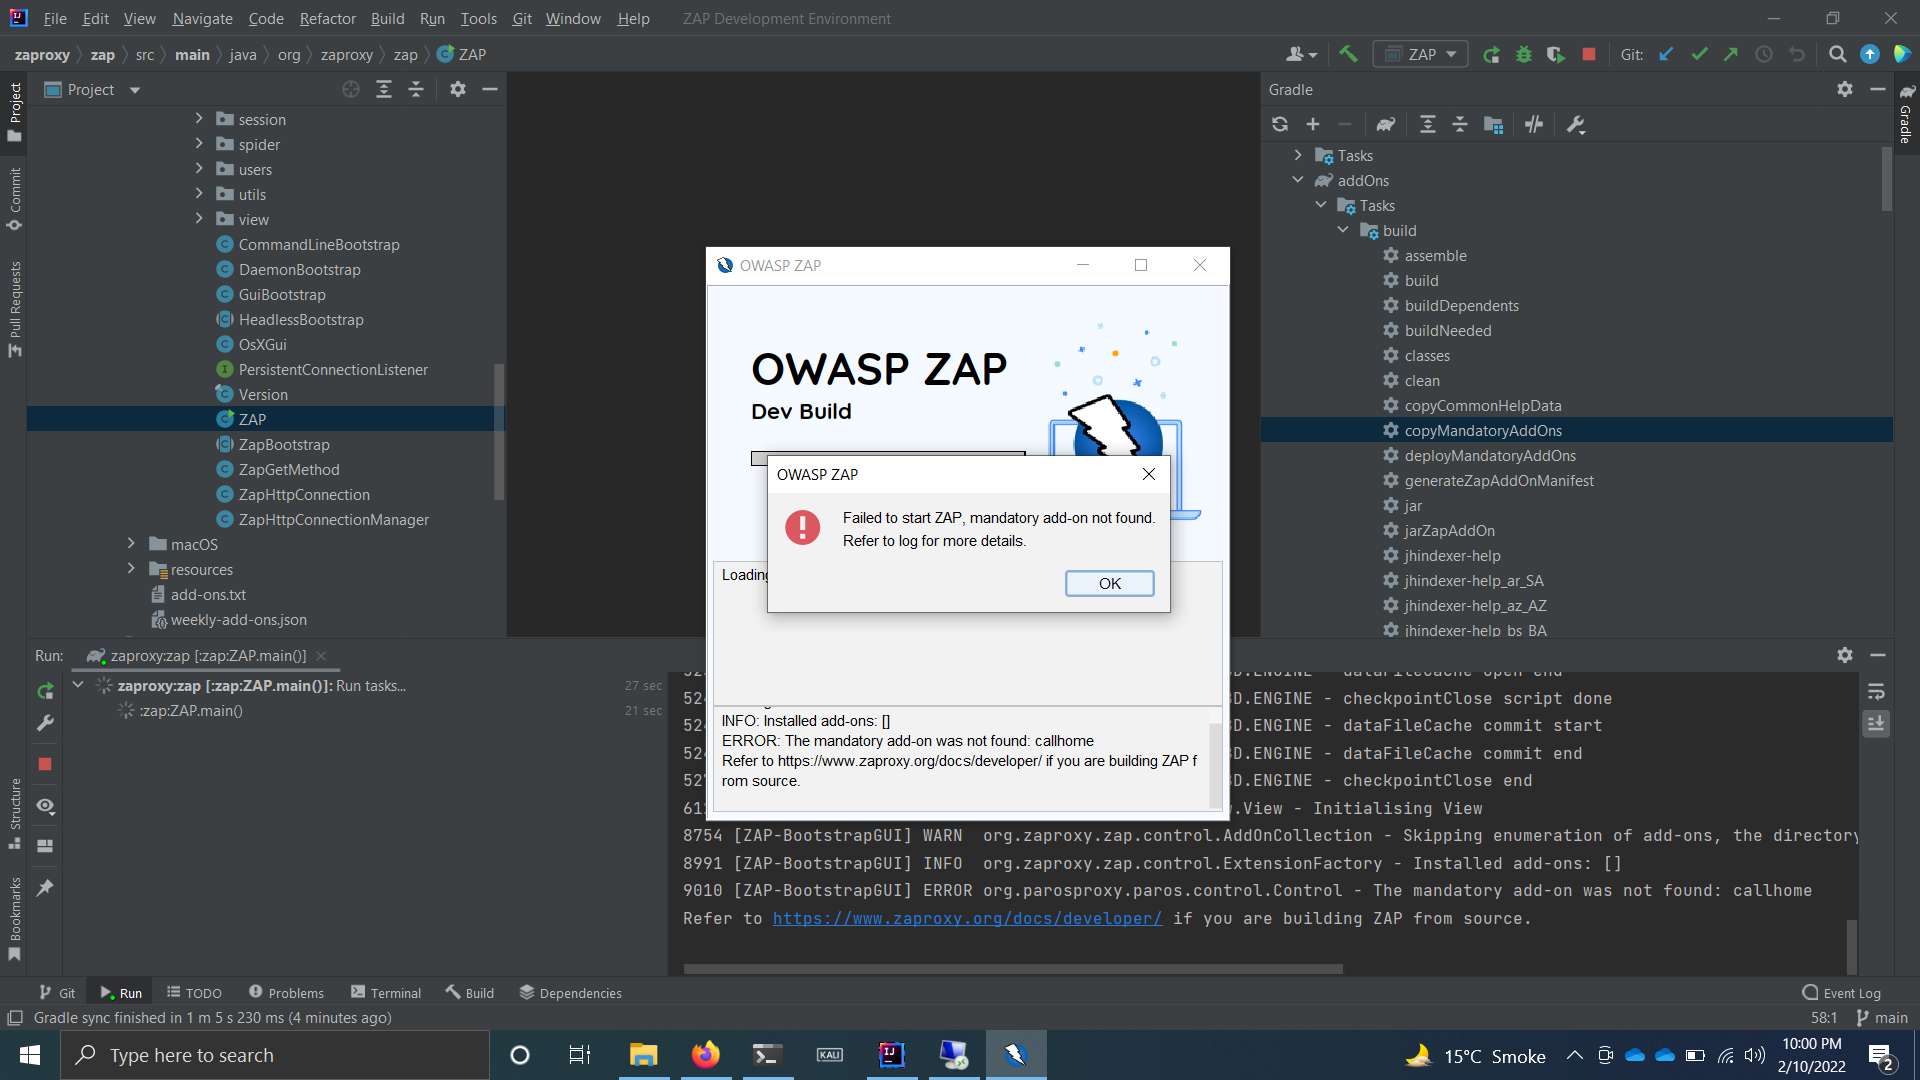Build the project using the hammer icon
This screenshot has width=1920, height=1080.
(1348, 54)
